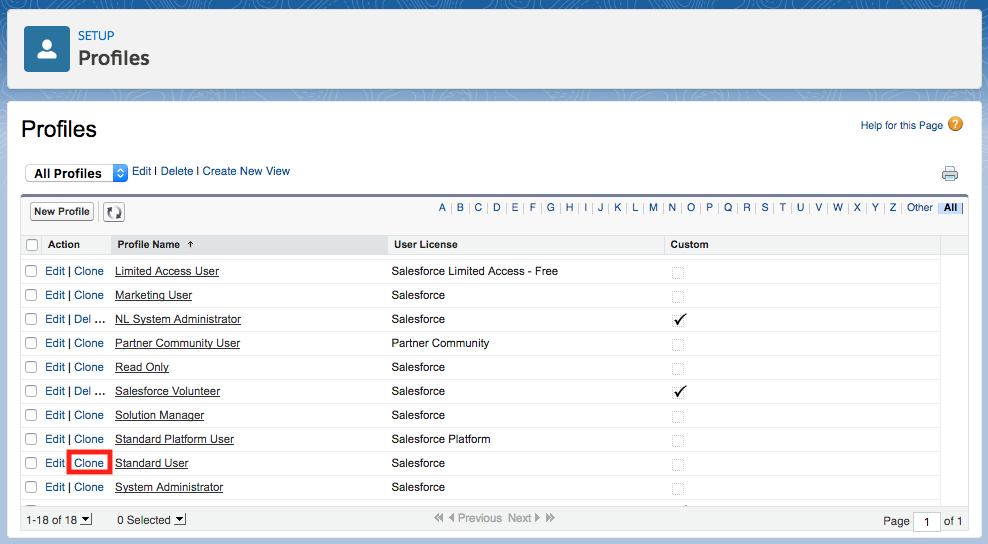Filter profiles by letter P
The height and width of the screenshot is (544, 988).
tap(709, 207)
